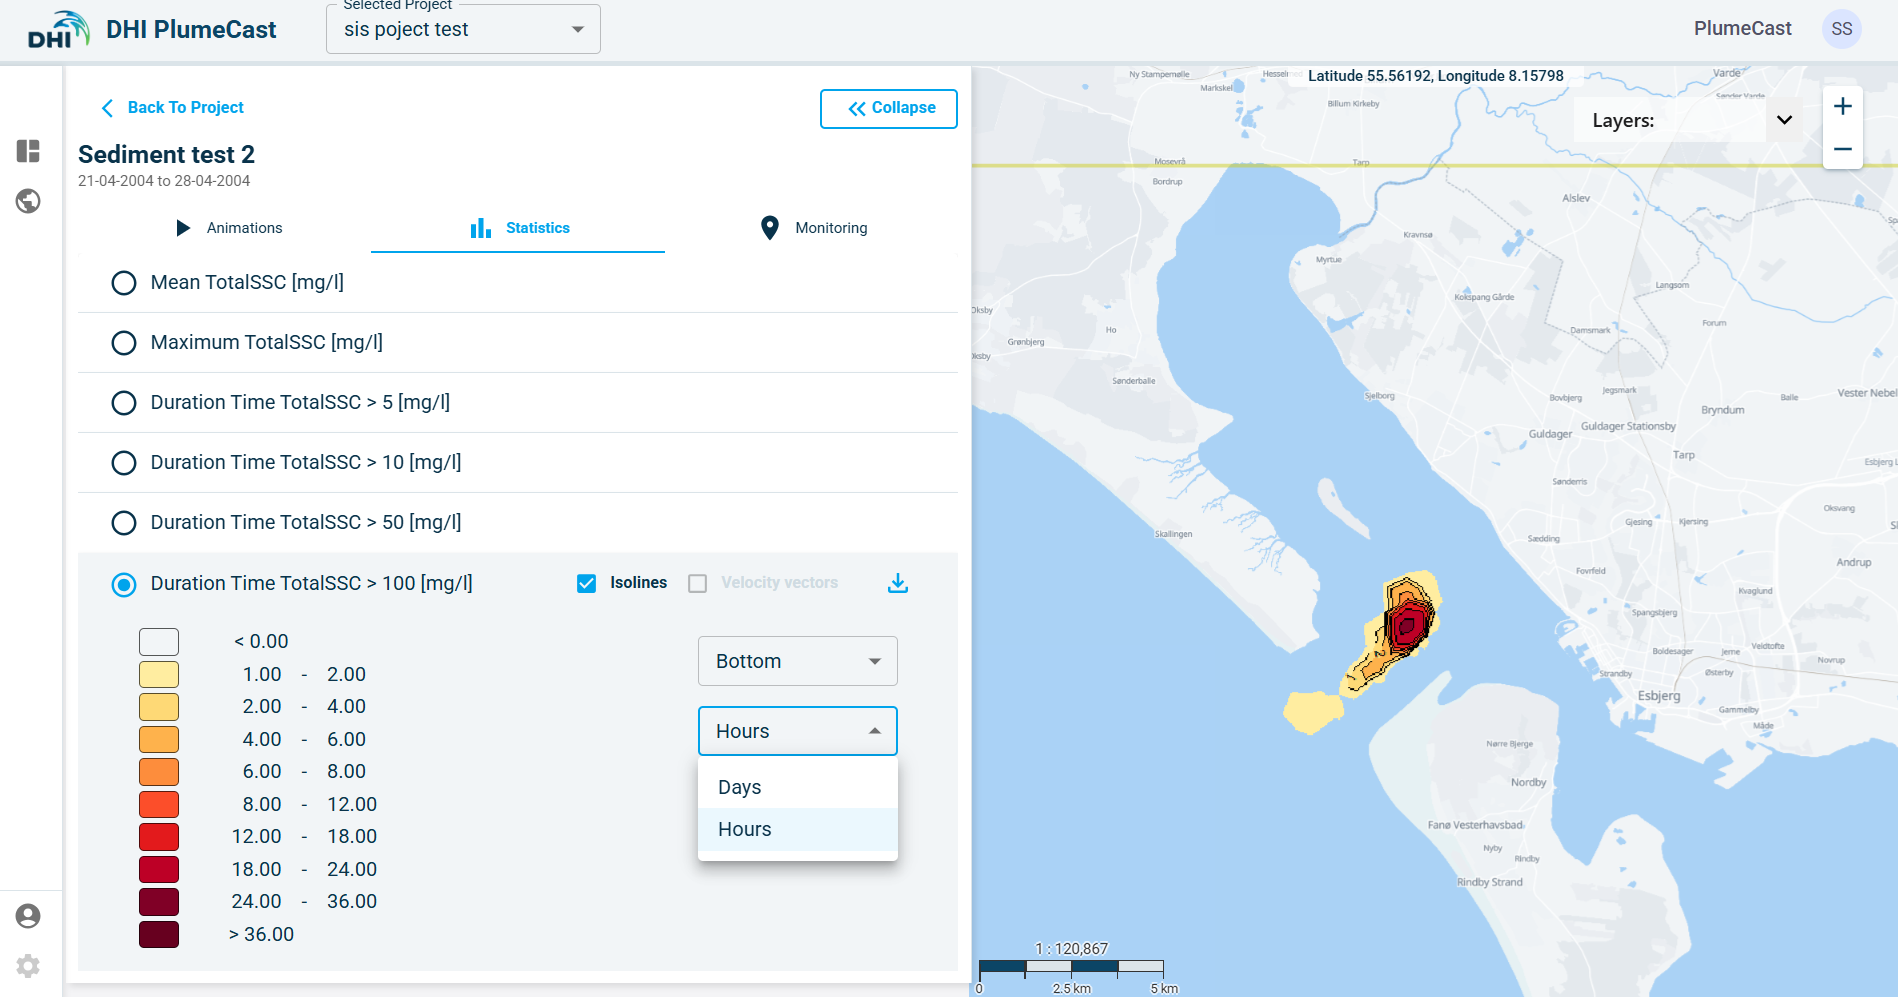Click the SS user avatar
Screen dimensions: 1898x997
pyautogui.click(x=1841, y=29)
